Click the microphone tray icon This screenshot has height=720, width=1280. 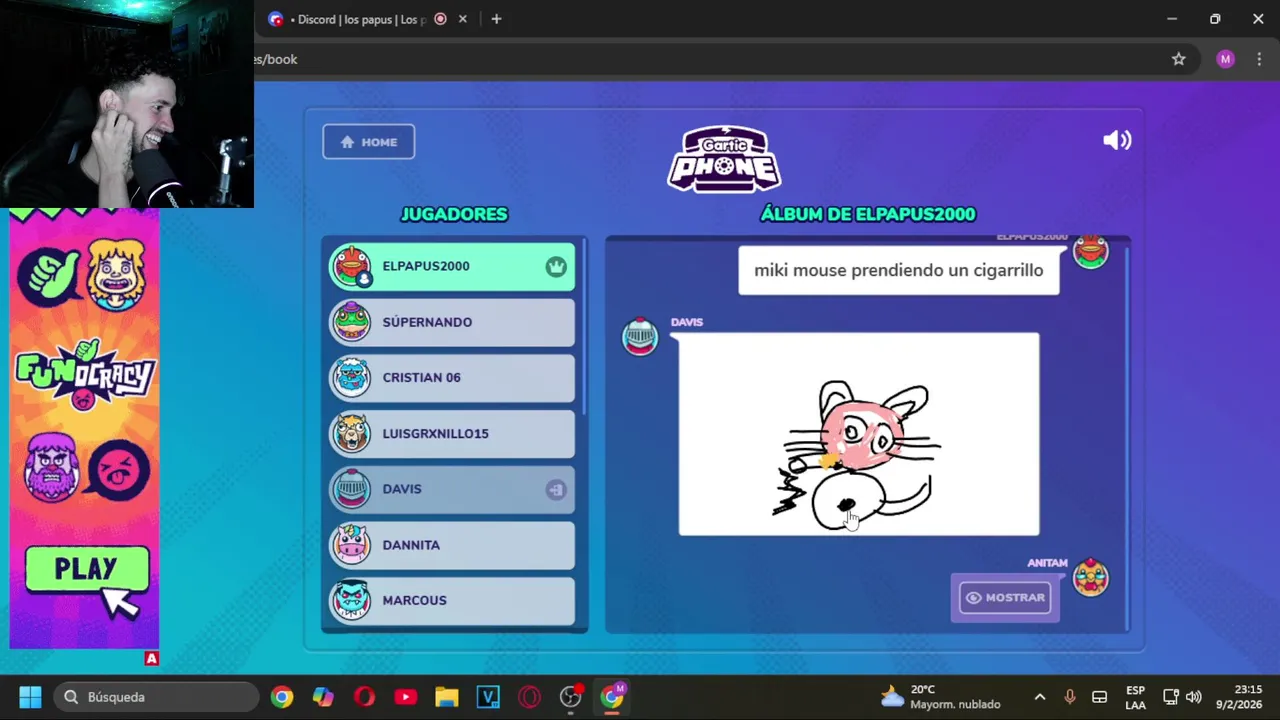pyautogui.click(x=1069, y=697)
